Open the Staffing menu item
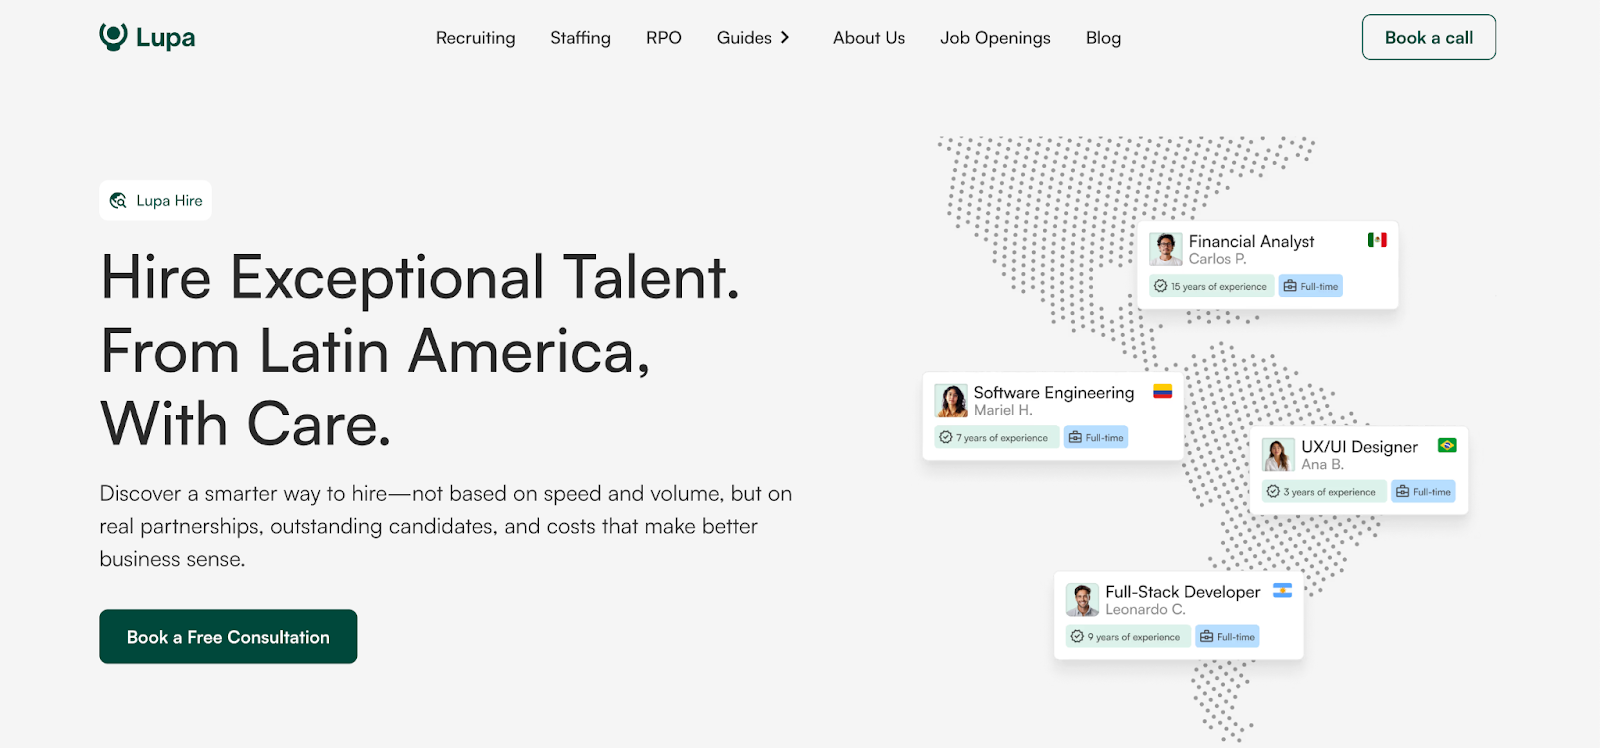 click(580, 38)
